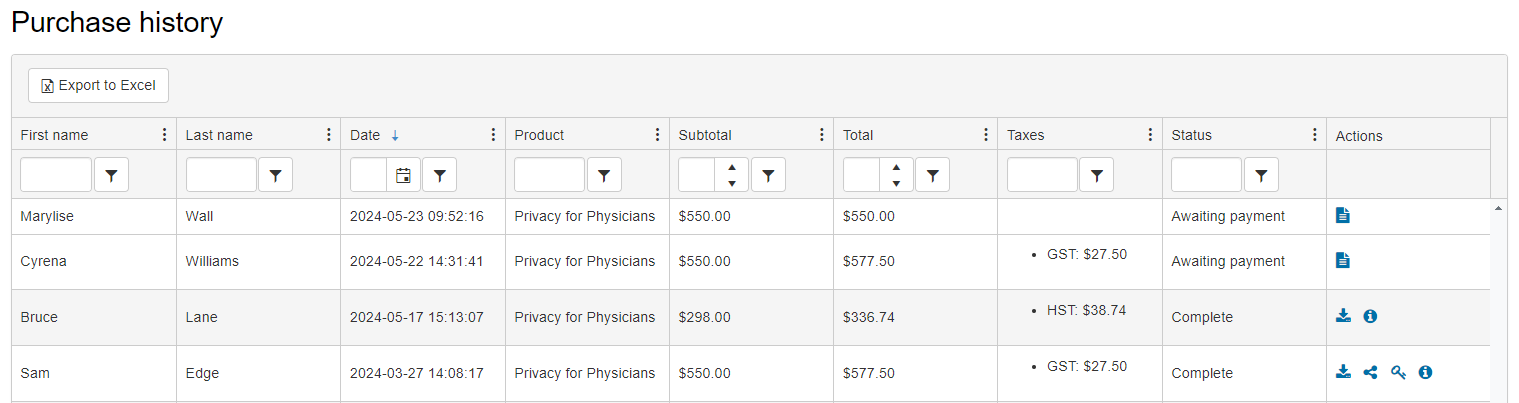The height and width of the screenshot is (403, 1519).
Task: Open the Product filter operator menu
Action: pos(604,175)
